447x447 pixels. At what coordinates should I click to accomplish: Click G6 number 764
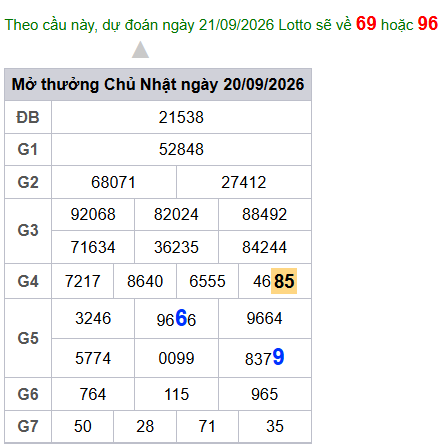(x=93, y=394)
